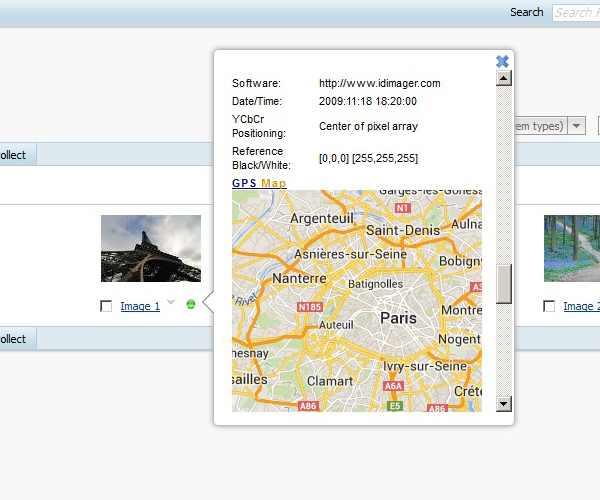The height and width of the screenshot is (500, 600).
Task: Click the forest path thumbnail
Action: pyautogui.click(x=572, y=248)
